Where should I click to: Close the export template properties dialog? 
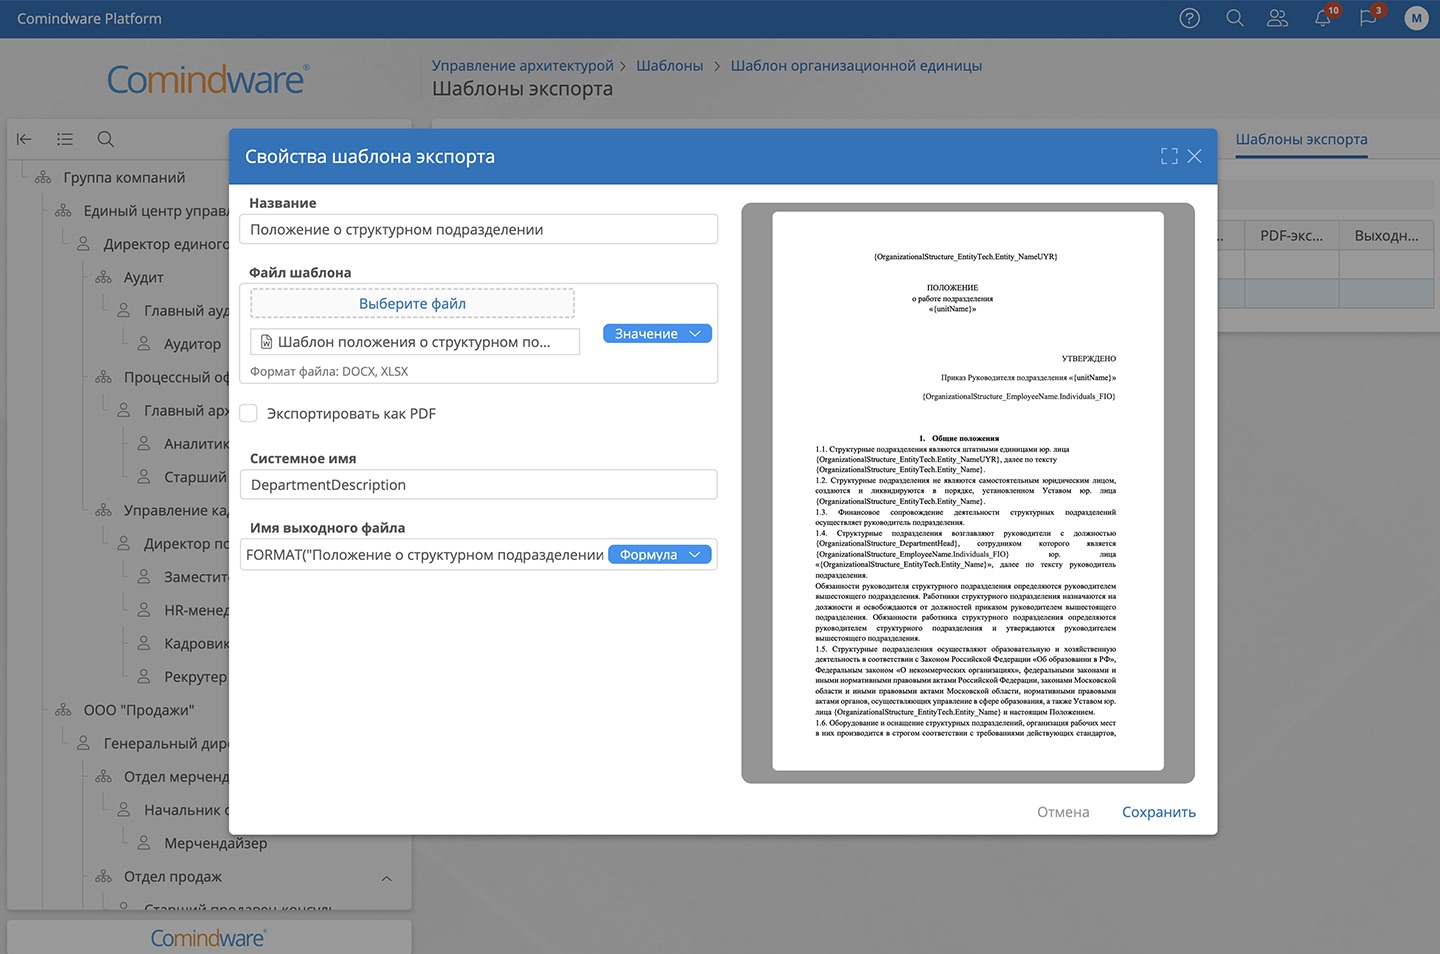tap(1194, 156)
